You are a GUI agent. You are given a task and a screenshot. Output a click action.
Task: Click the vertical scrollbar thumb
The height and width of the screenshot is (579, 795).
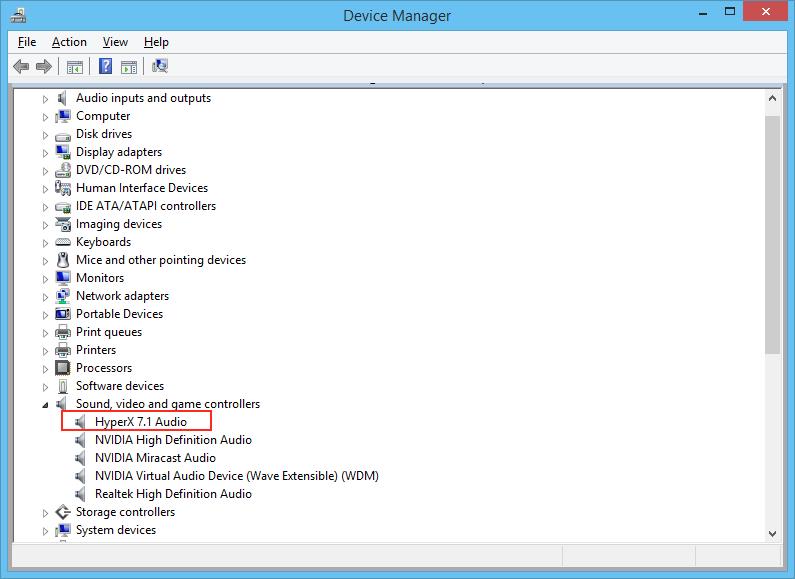[x=772, y=235]
